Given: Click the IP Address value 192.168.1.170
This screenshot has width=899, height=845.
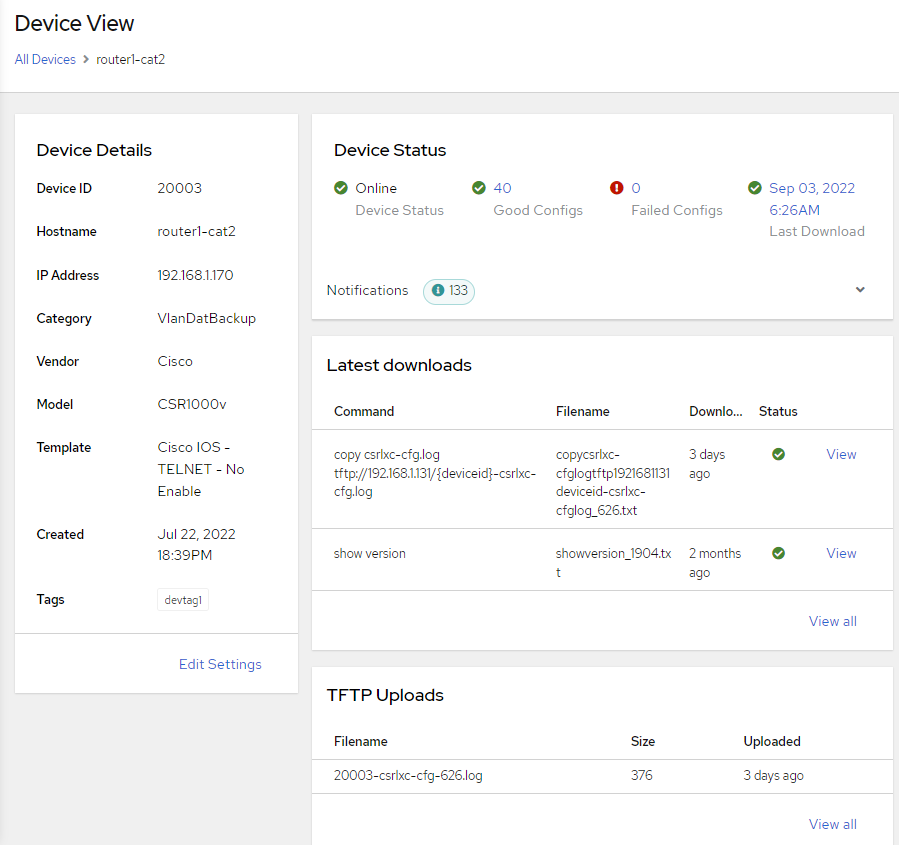Looking at the screenshot, I should pyautogui.click(x=196, y=275).
